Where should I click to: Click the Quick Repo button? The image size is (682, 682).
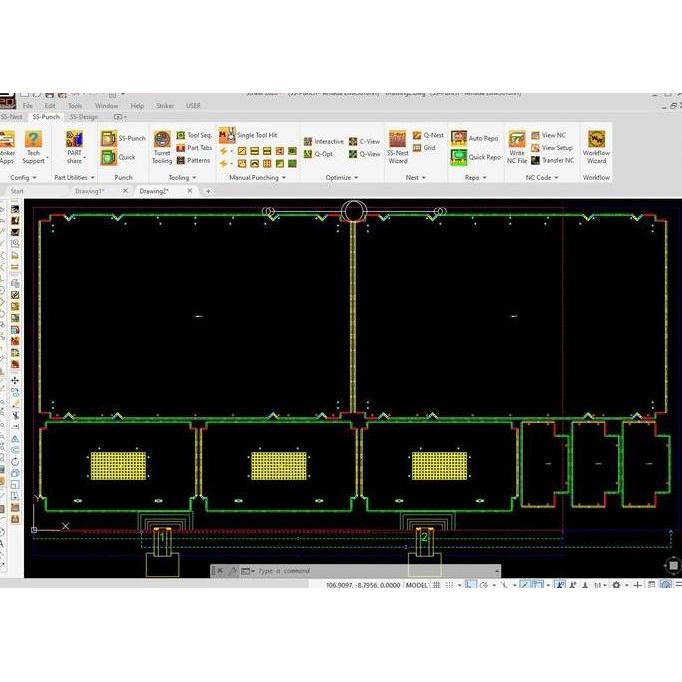(476, 157)
